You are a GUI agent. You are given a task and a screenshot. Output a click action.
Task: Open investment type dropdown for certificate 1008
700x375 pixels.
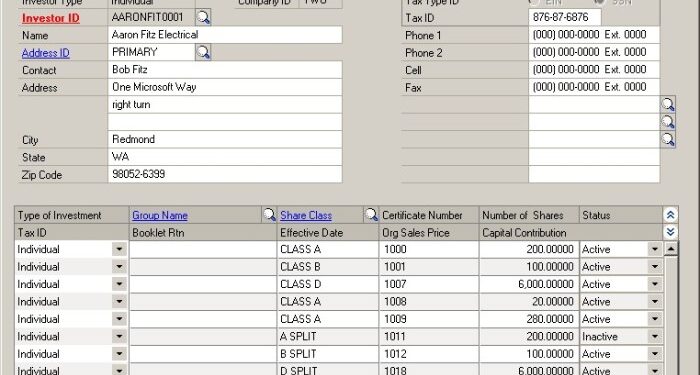(119, 301)
